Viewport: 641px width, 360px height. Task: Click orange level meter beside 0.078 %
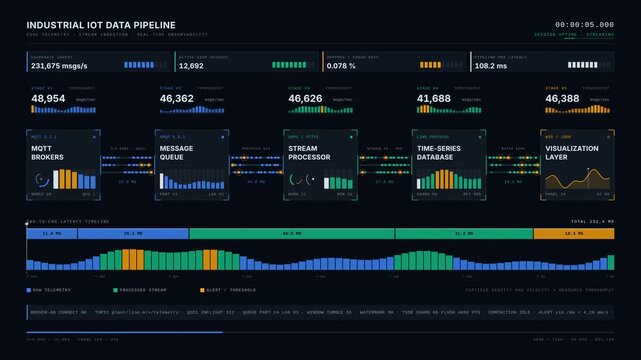tap(441, 65)
